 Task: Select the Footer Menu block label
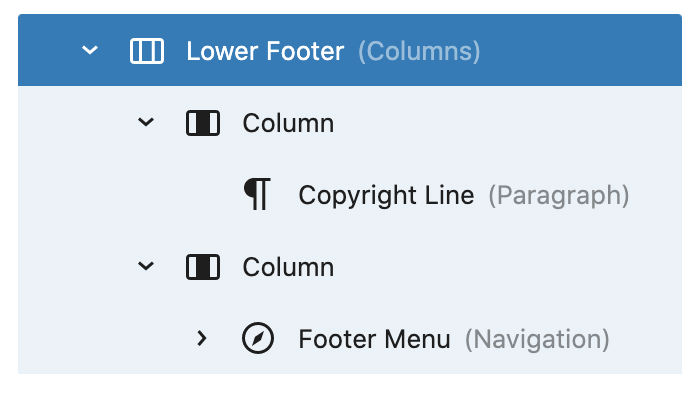click(374, 340)
